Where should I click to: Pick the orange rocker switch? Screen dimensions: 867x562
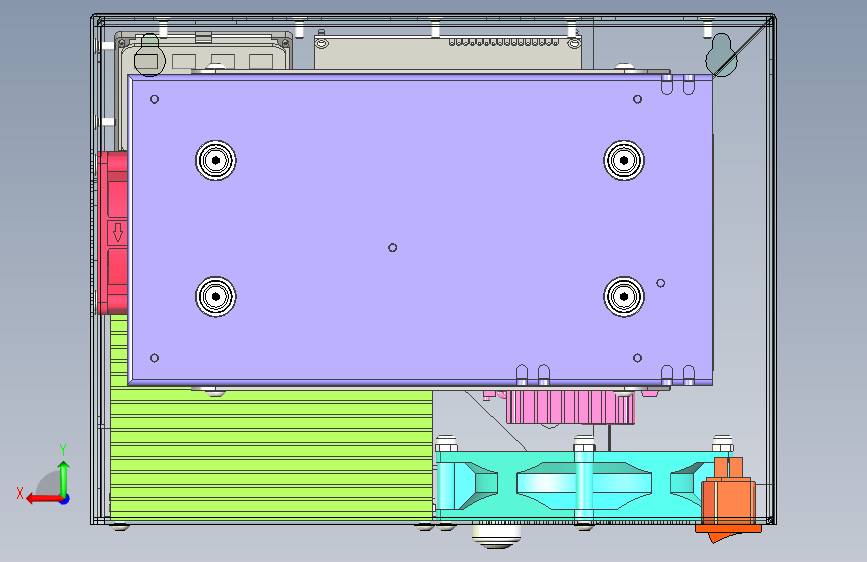coord(729,499)
